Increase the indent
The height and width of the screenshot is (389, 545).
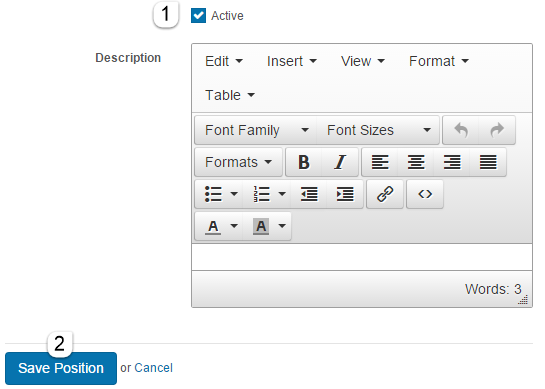pos(345,194)
